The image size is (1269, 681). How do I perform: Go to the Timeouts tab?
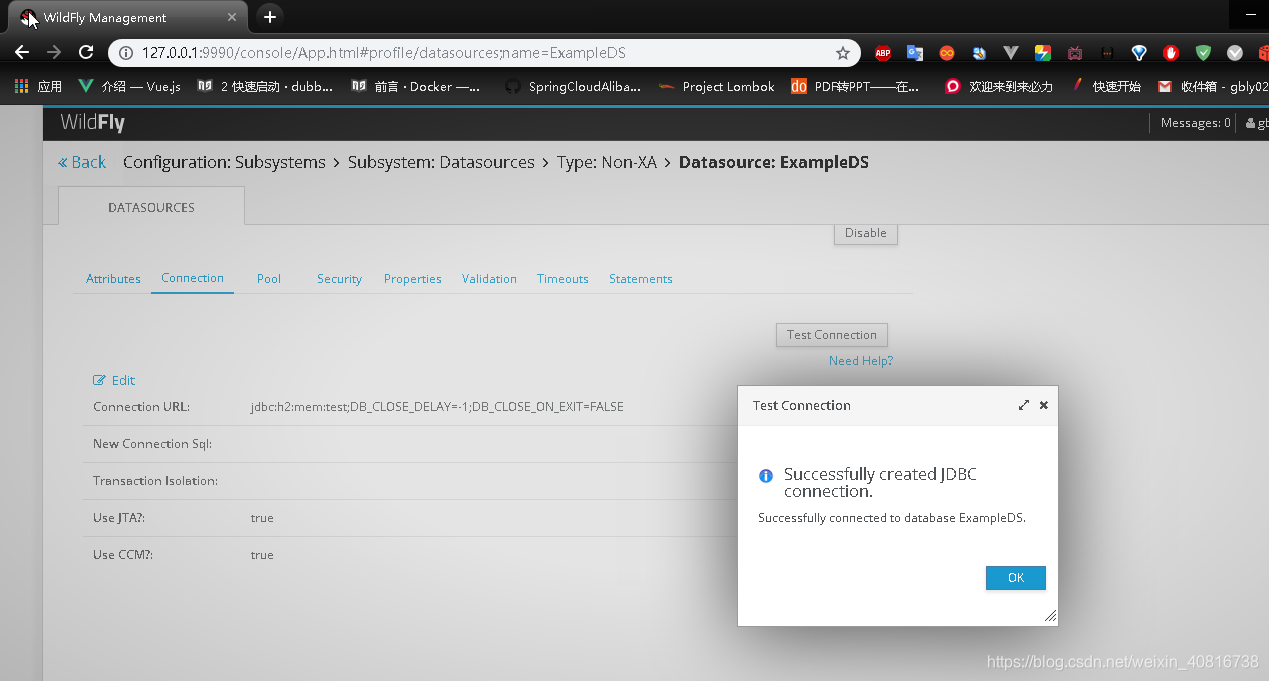tap(563, 279)
